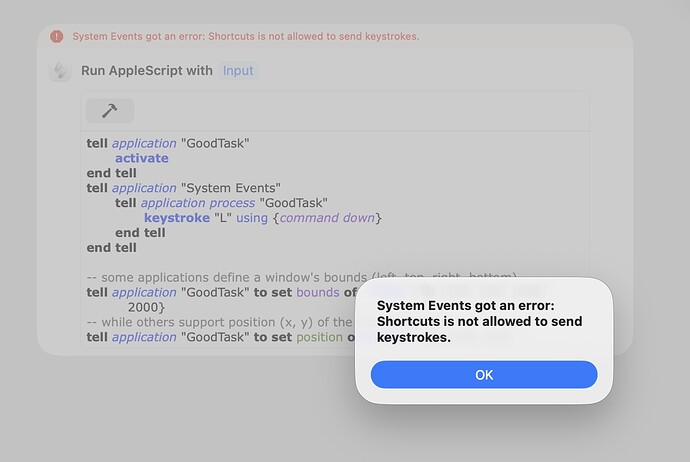
Task: Click the hammer compile script button
Action: [109, 111]
